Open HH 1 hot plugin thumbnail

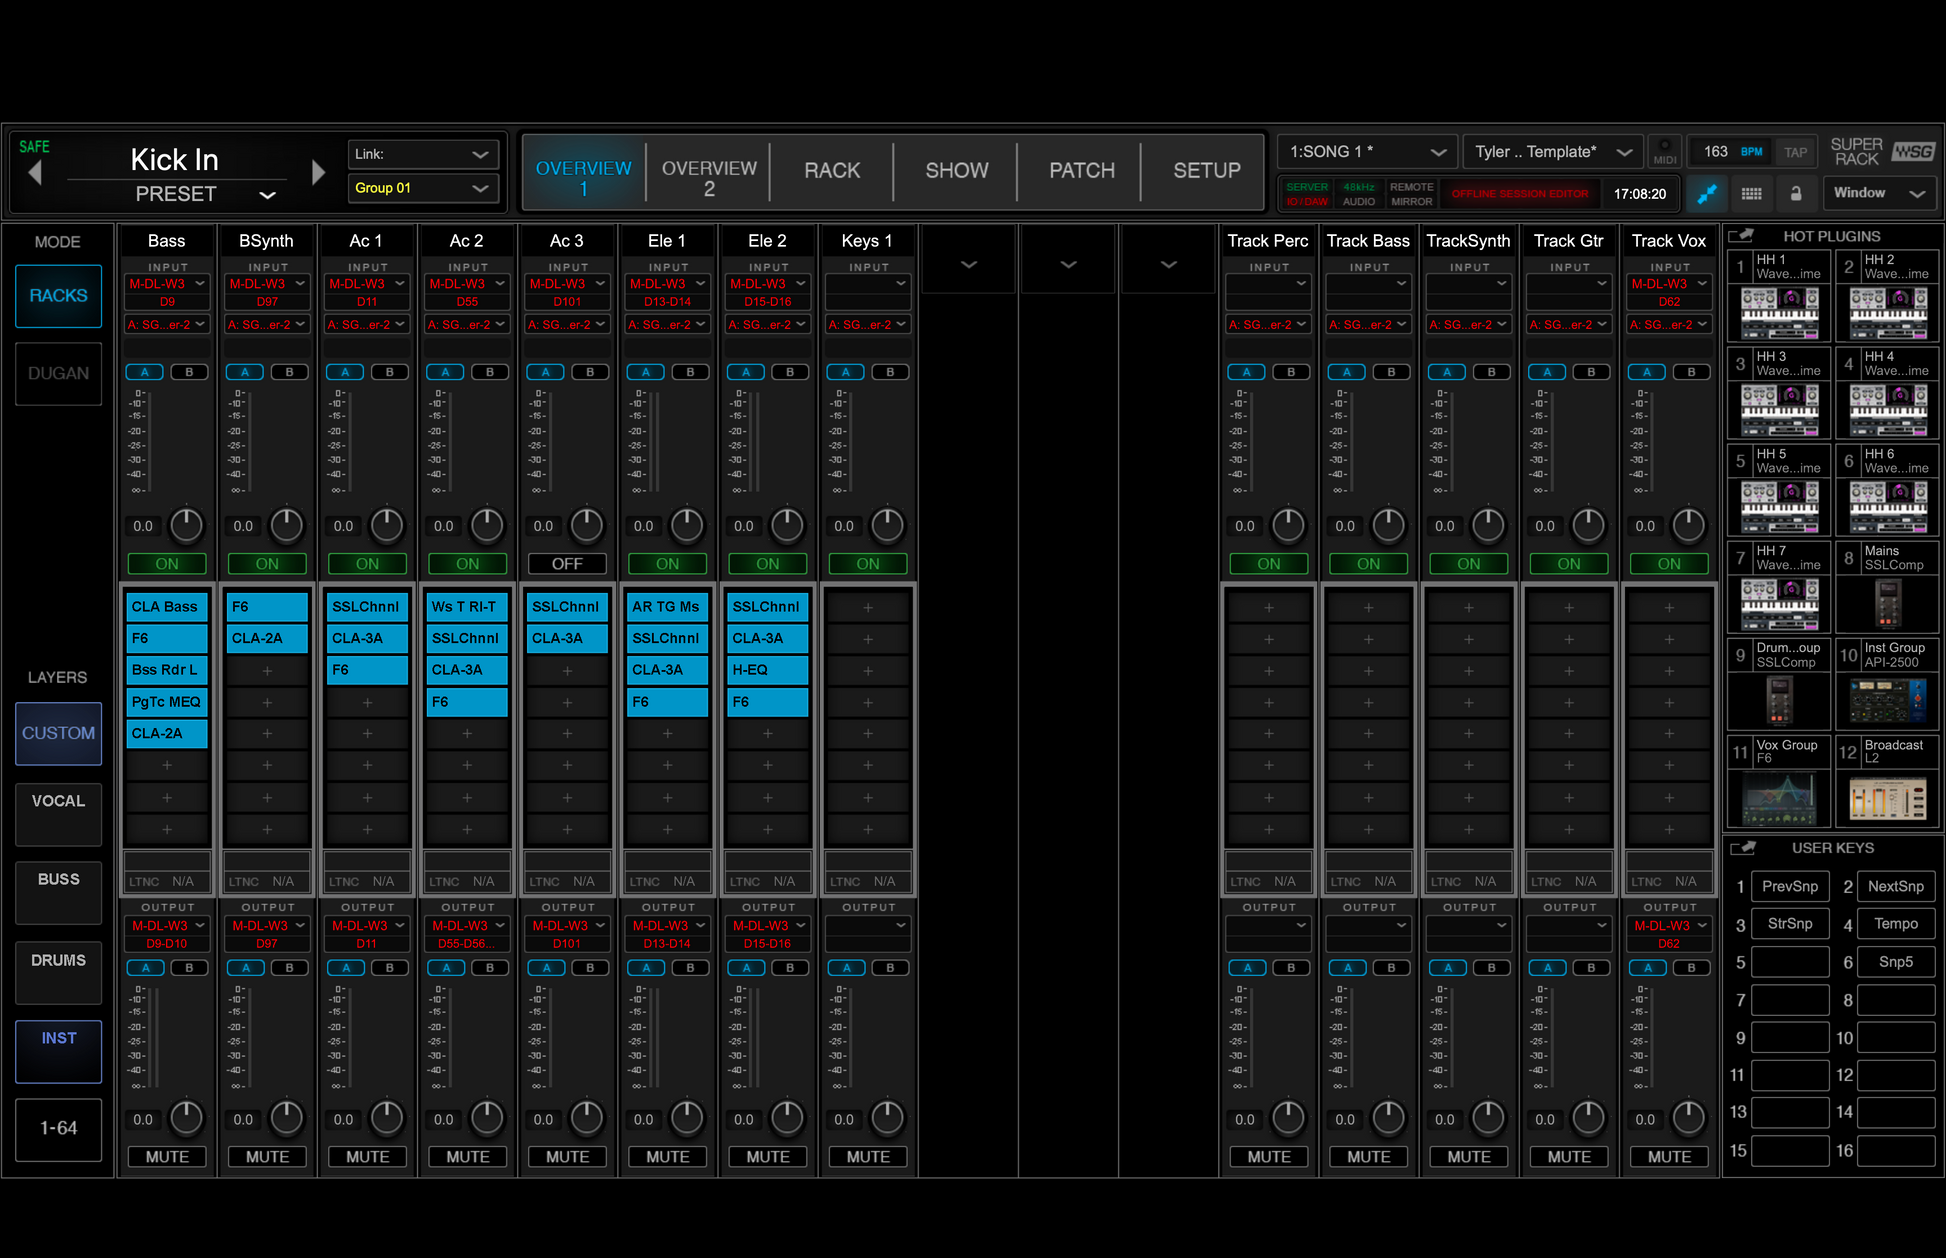(1780, 313)
